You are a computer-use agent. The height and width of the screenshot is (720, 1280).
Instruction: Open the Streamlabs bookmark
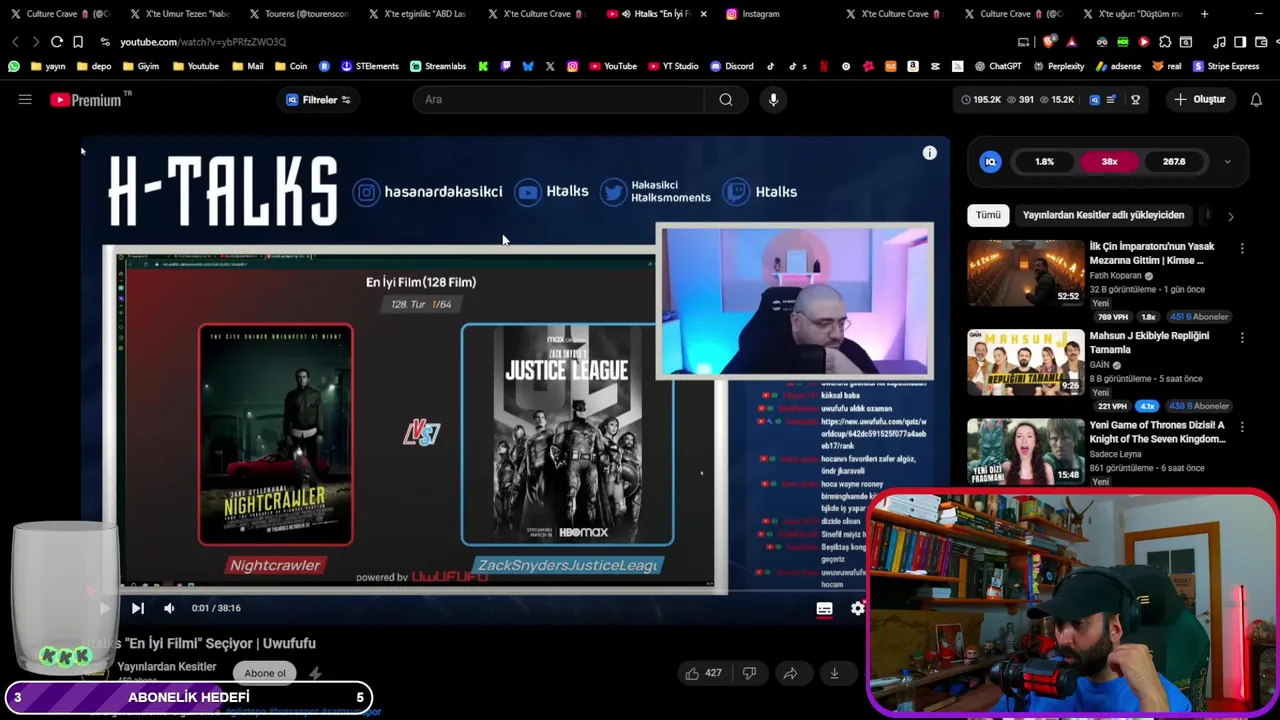(x=438, y=66)
